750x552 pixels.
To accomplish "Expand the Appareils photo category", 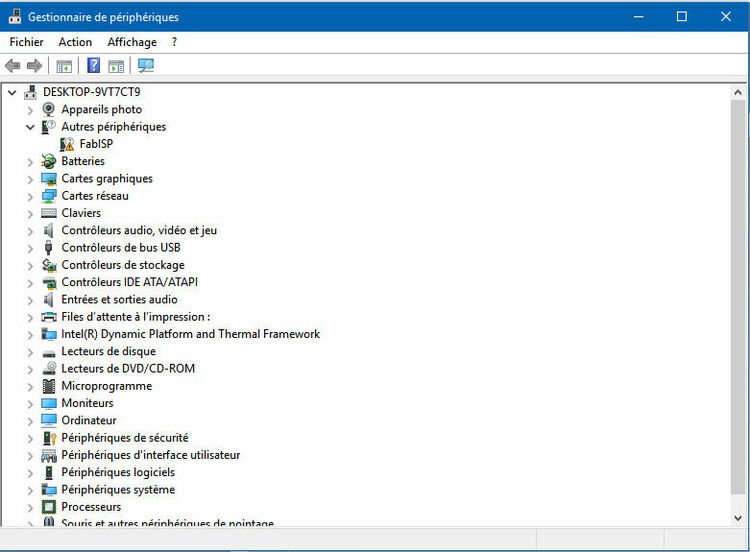I will pos(30,110).
